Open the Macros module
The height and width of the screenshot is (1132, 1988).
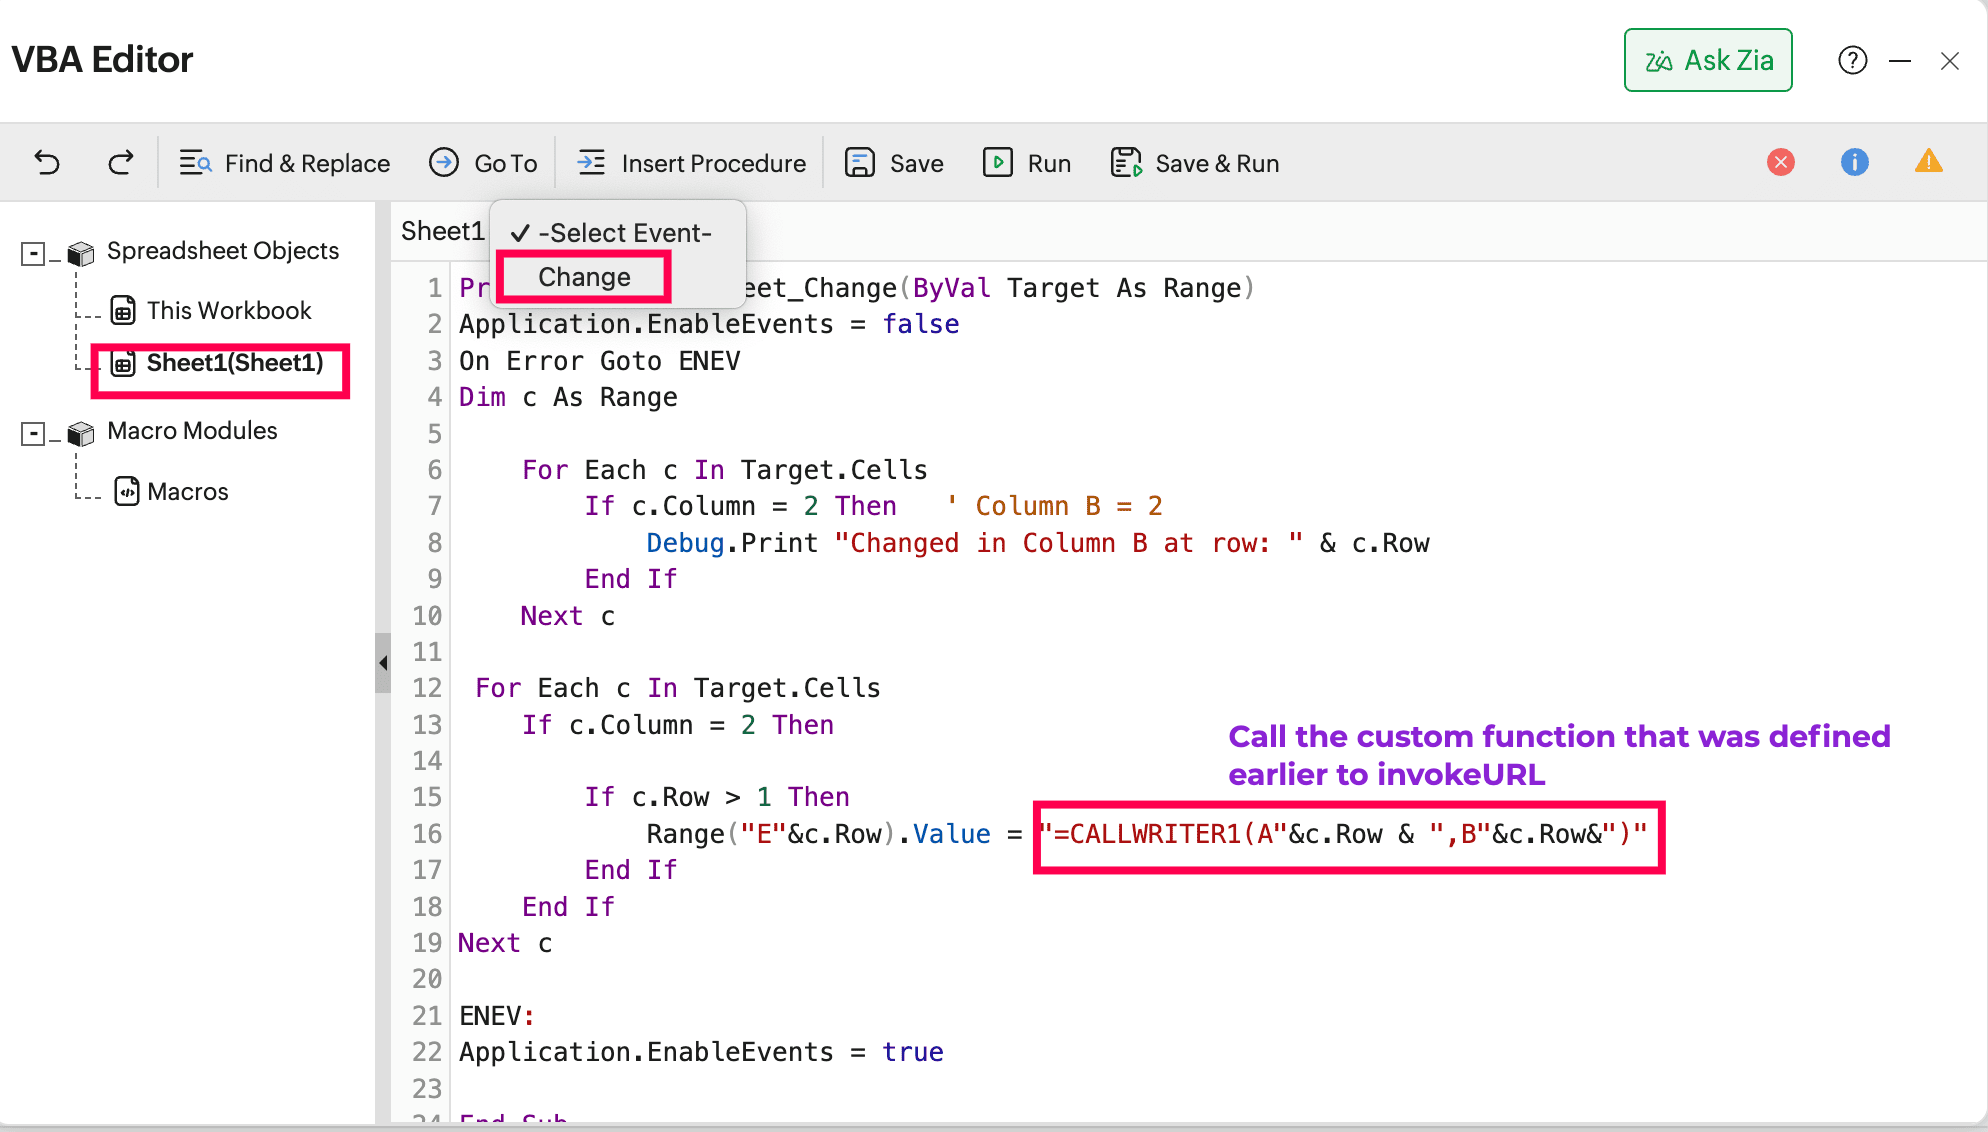[x=187, y=492]
